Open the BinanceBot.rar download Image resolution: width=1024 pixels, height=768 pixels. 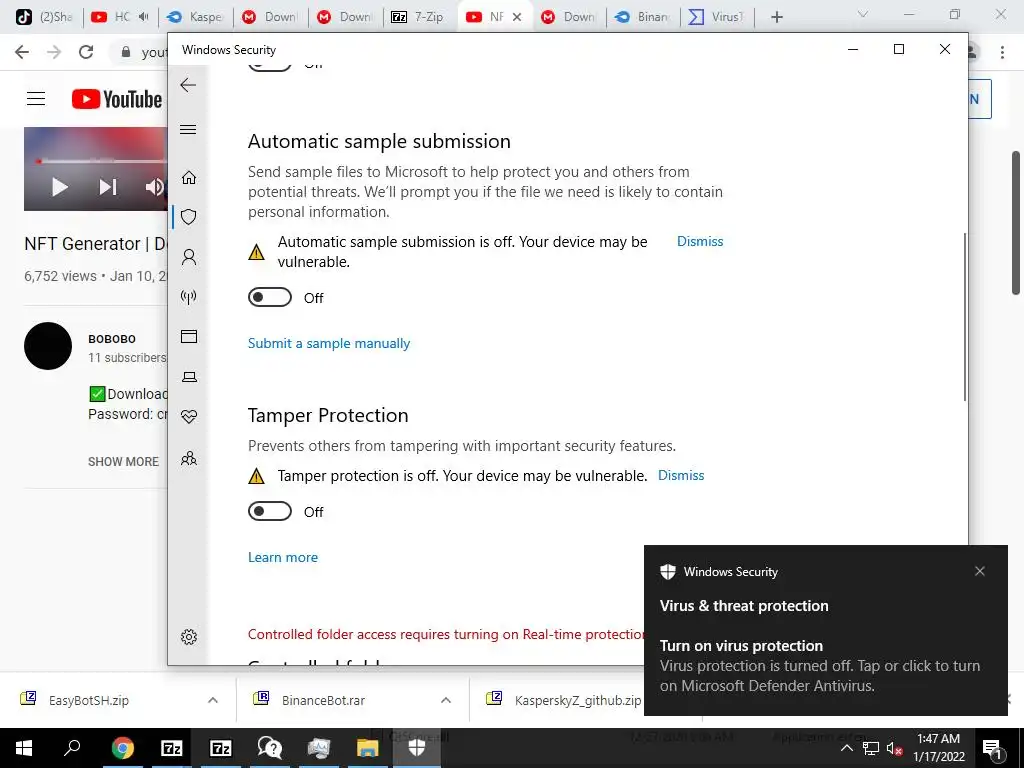tap(323, 700)
